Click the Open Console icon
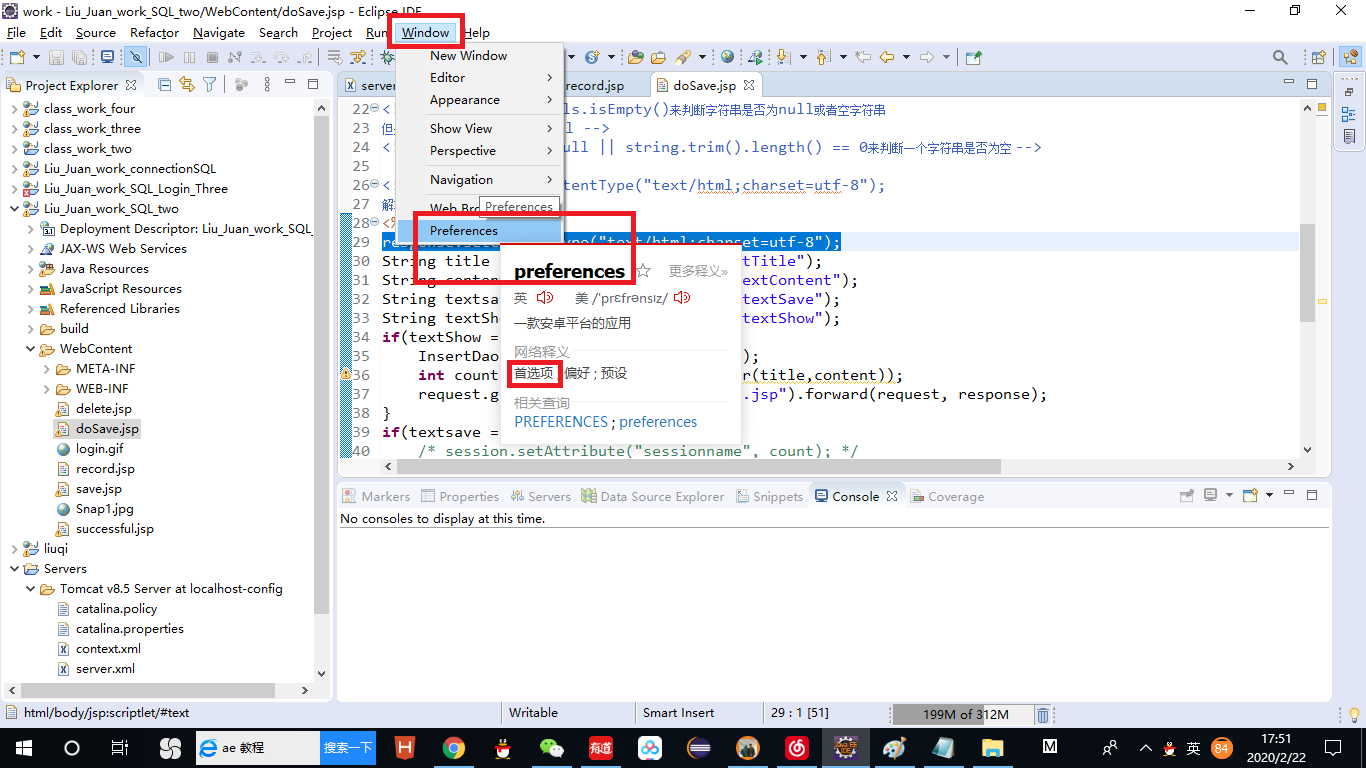Screen dimensions: 1366x768 click(1250, 495)
